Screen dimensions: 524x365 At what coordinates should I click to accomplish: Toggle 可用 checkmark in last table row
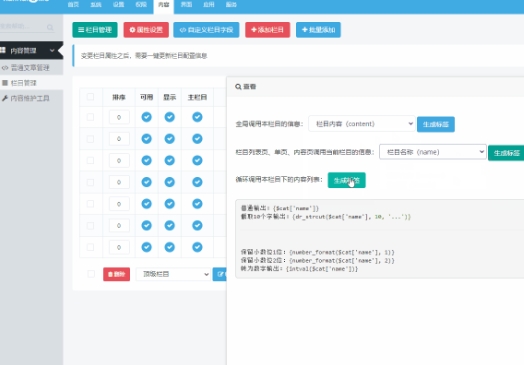(146, 247)
